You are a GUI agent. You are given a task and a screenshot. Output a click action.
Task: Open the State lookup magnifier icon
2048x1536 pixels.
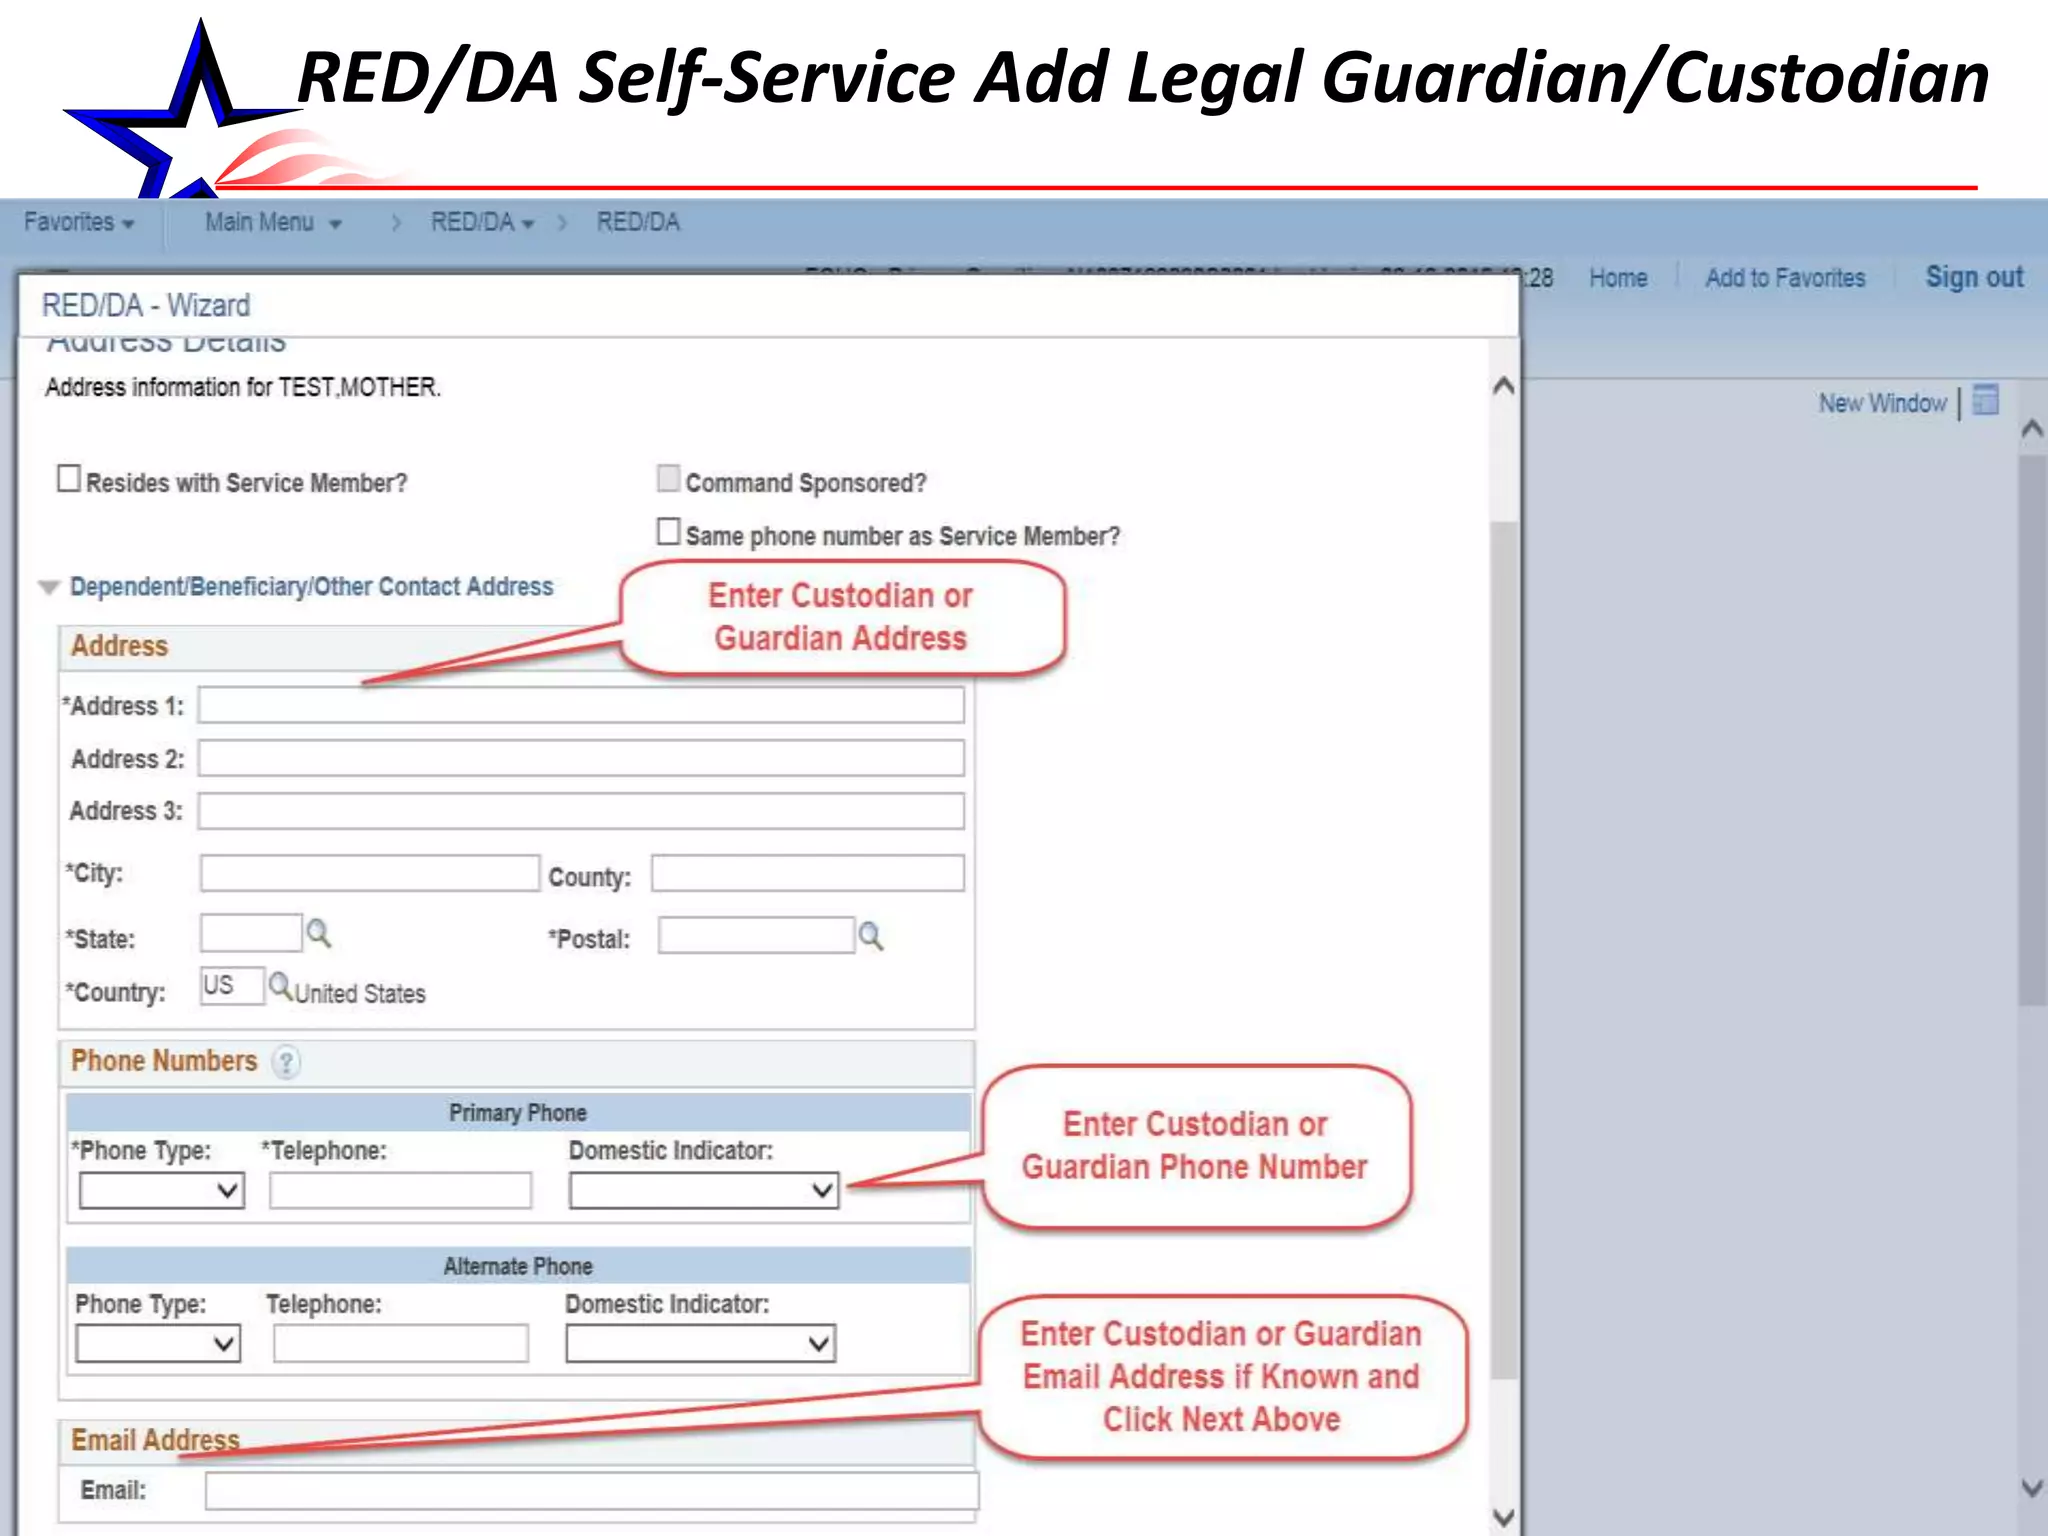(x=318, y=933)
